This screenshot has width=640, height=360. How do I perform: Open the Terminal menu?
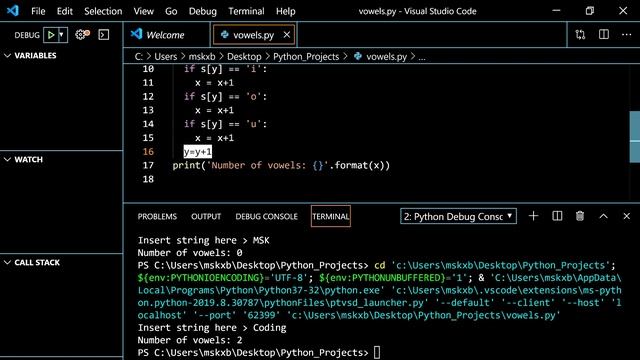(246, 11)
